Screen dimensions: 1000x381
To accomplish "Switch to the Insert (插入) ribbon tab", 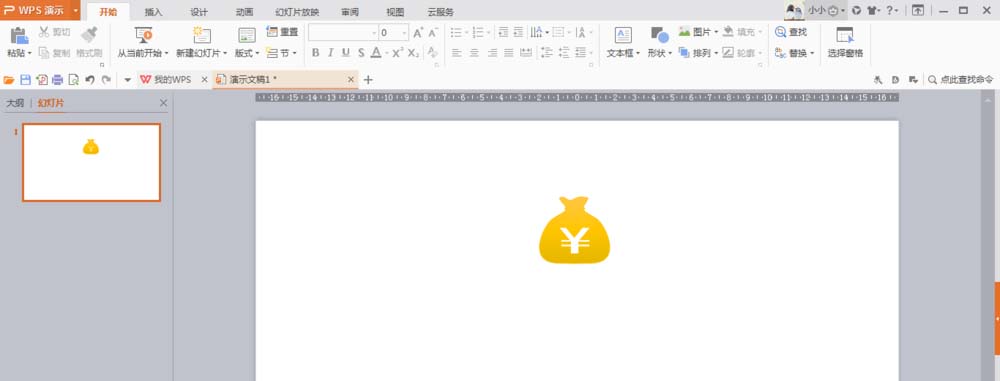I will coord(153,12).
